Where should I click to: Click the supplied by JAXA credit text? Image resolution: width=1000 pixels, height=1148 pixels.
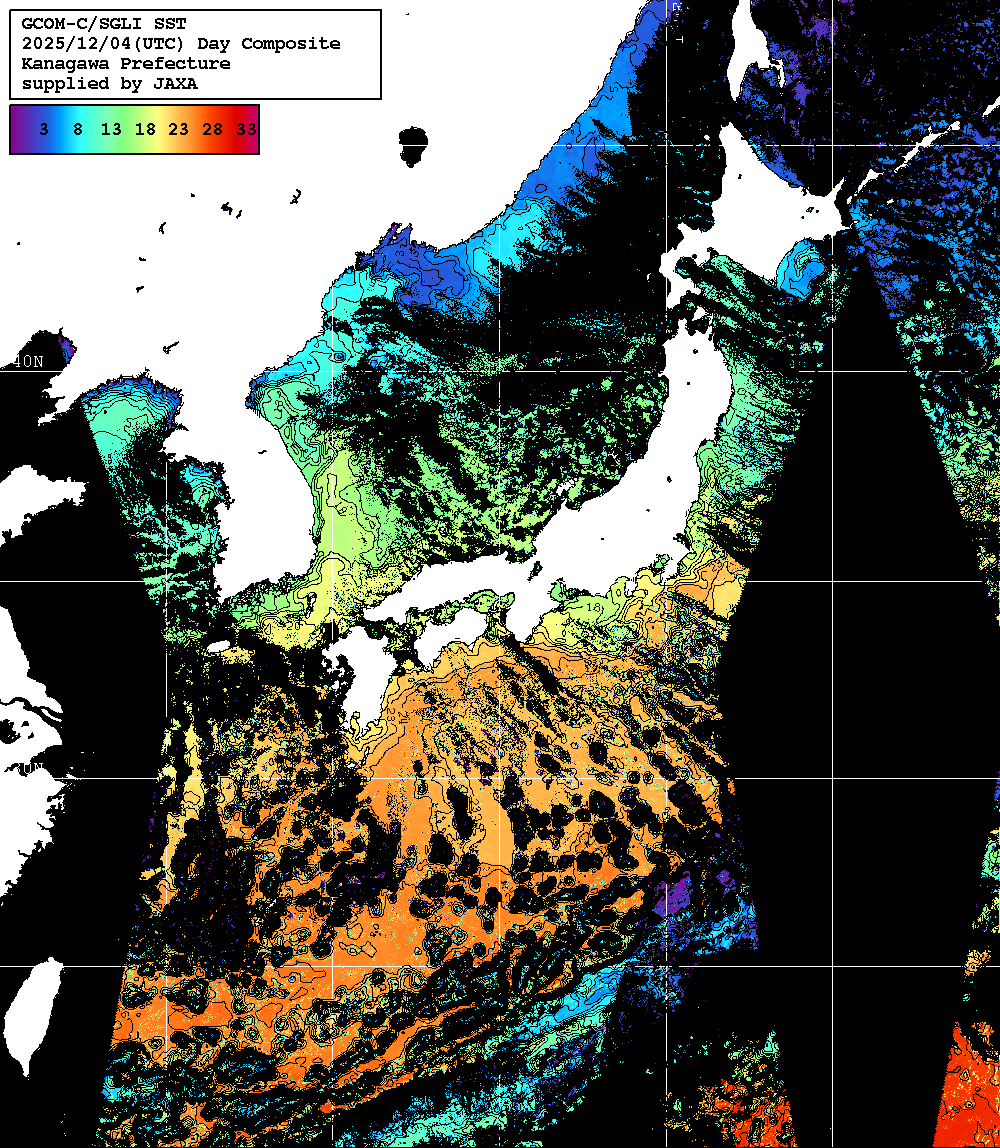(x=110, y=84)
